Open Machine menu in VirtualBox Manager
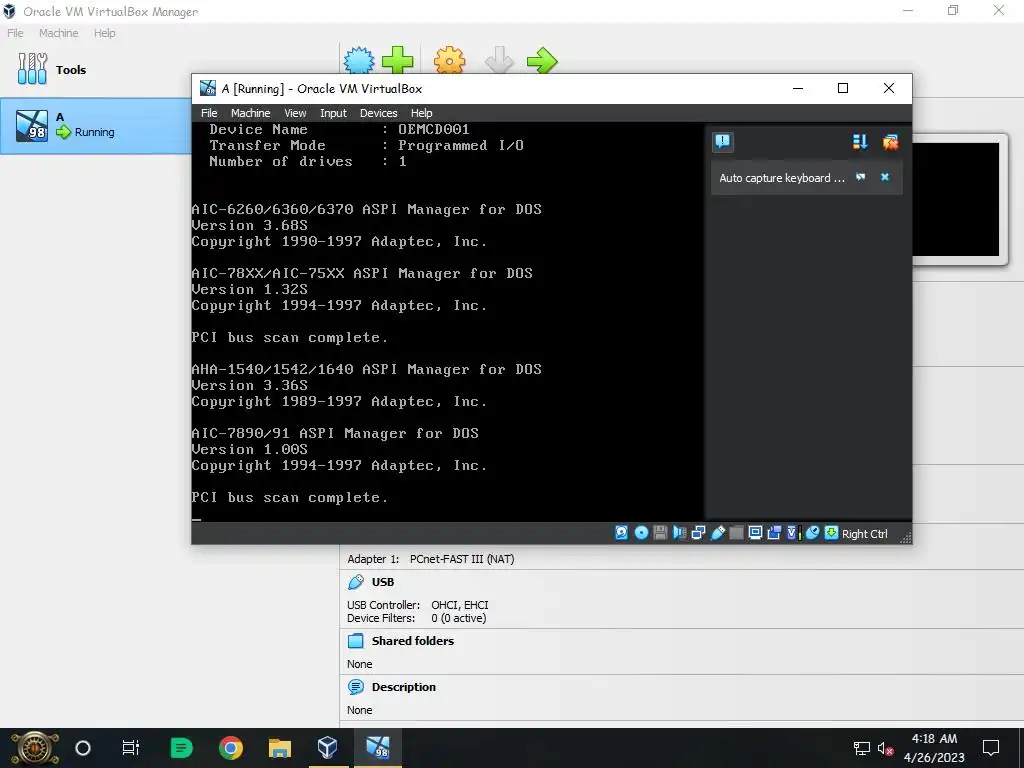This screenshot has height=768, width=1024. point(58,33)
